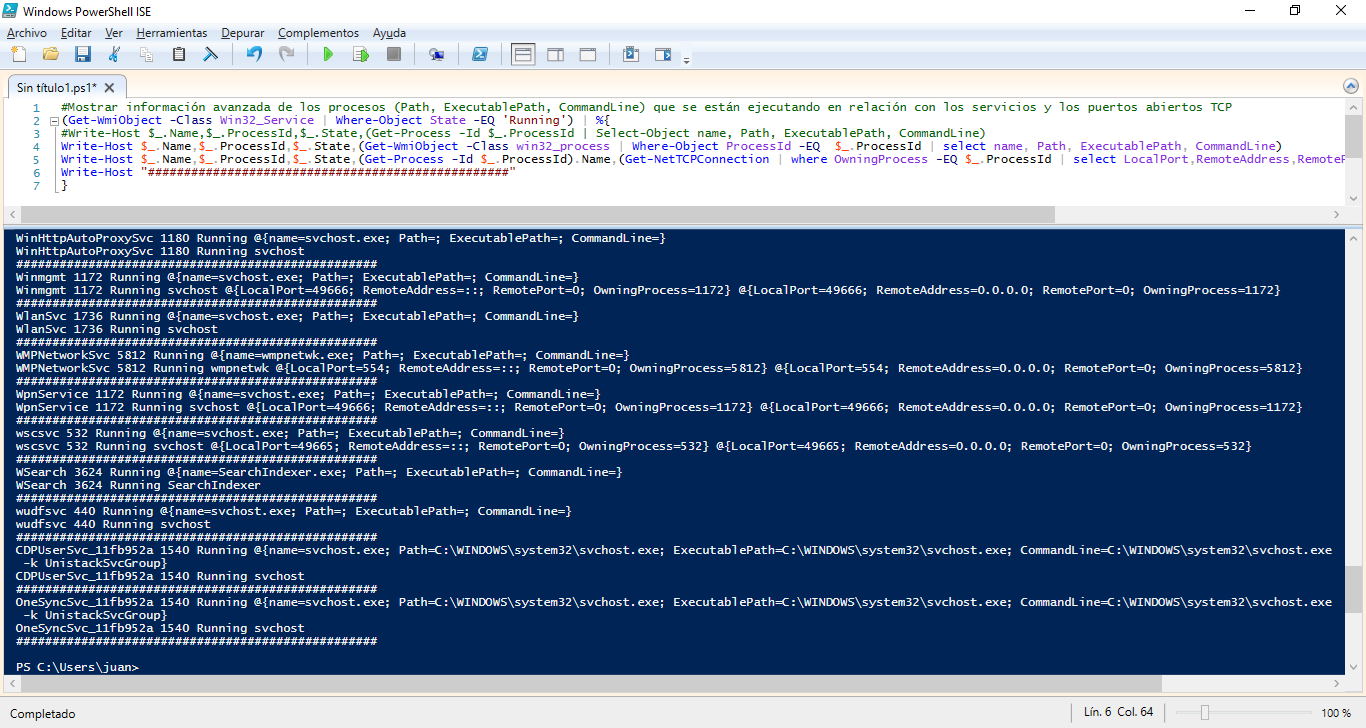
Task: Expand the toolbar overflow options arrow
Action: click(x=686, y=60)
